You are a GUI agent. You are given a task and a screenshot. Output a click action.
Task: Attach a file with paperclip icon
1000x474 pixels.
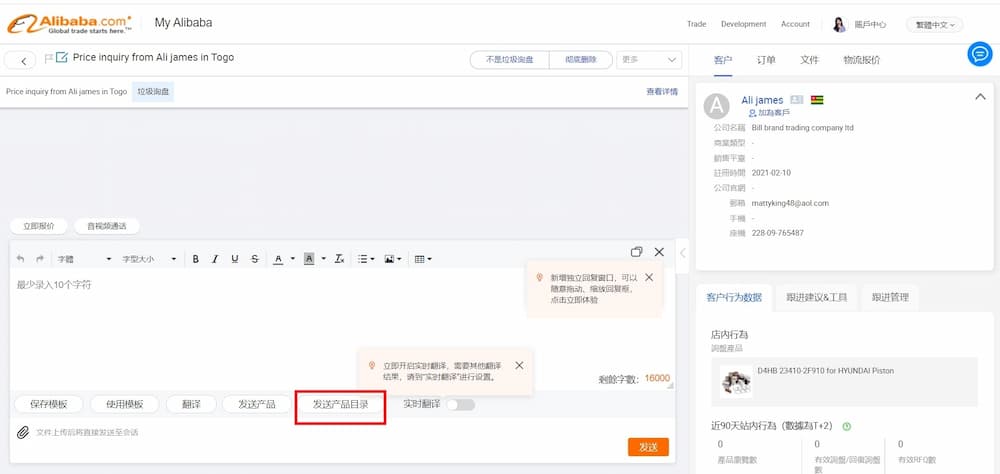click(22, 433)
